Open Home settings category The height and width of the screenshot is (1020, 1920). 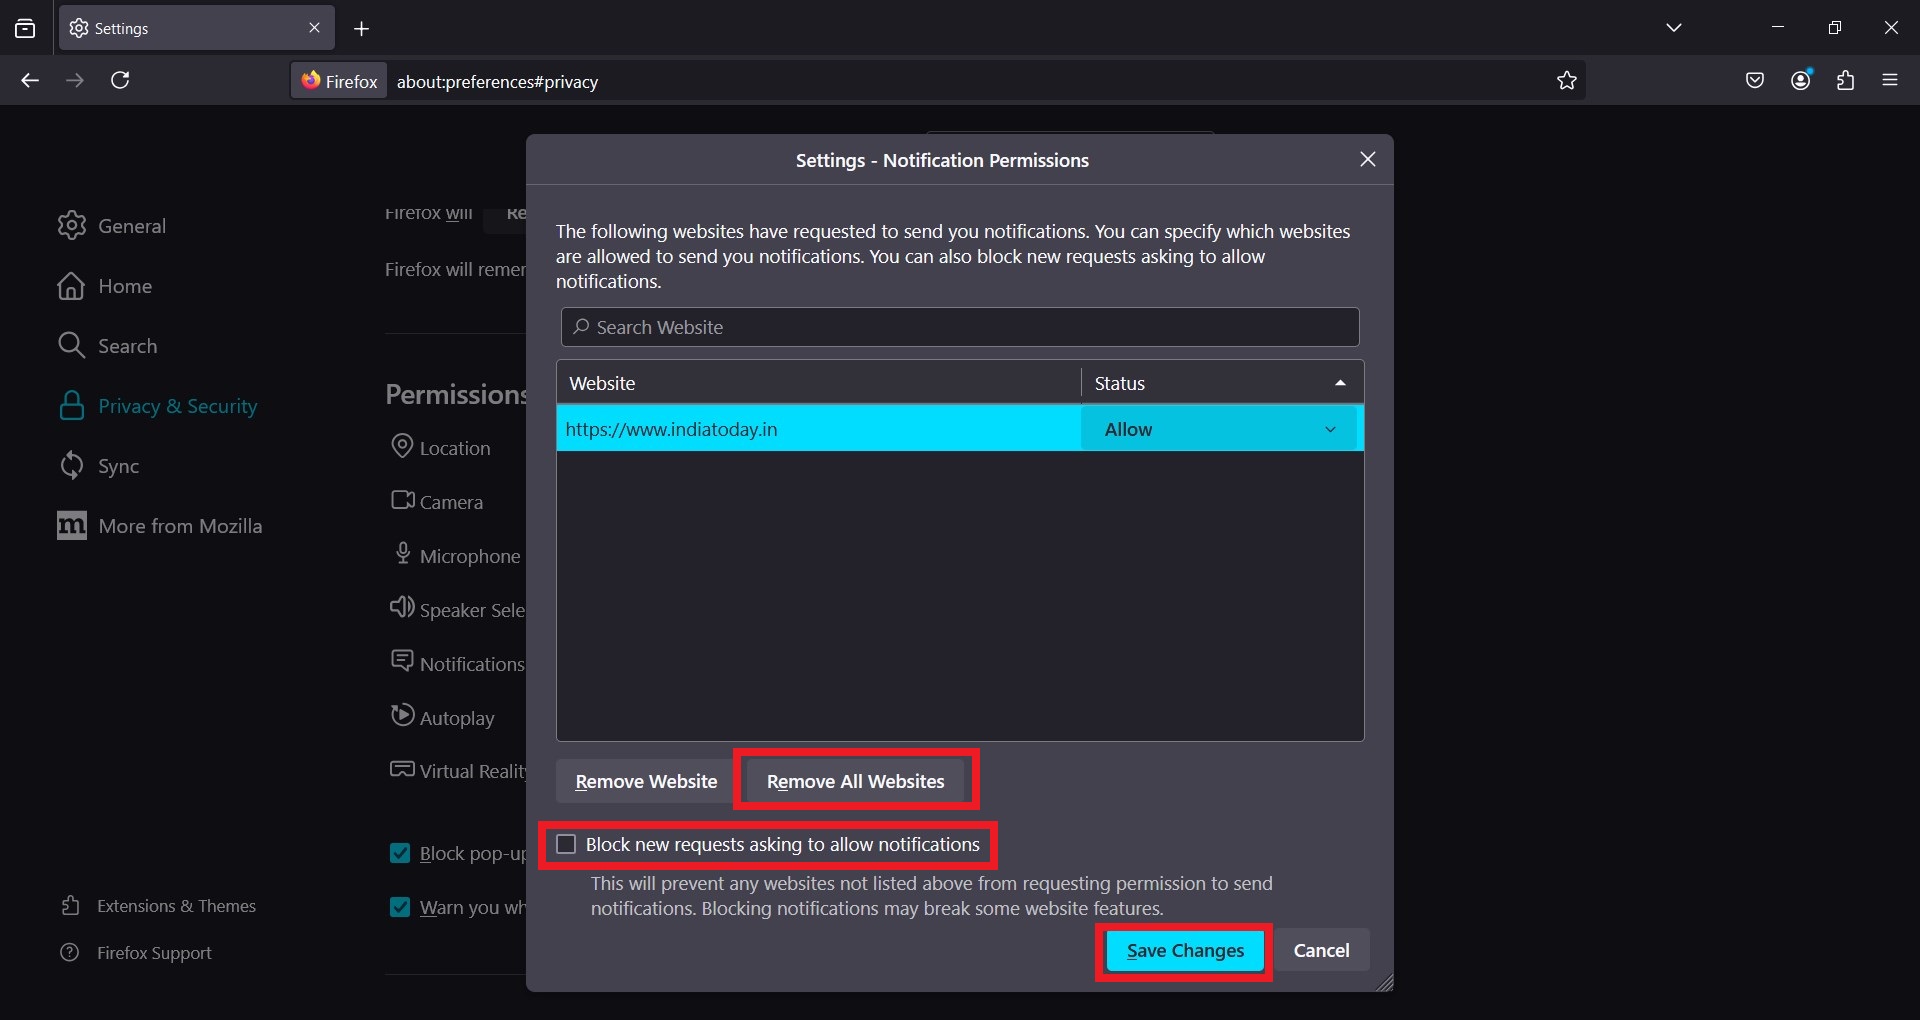click(105, 286)
